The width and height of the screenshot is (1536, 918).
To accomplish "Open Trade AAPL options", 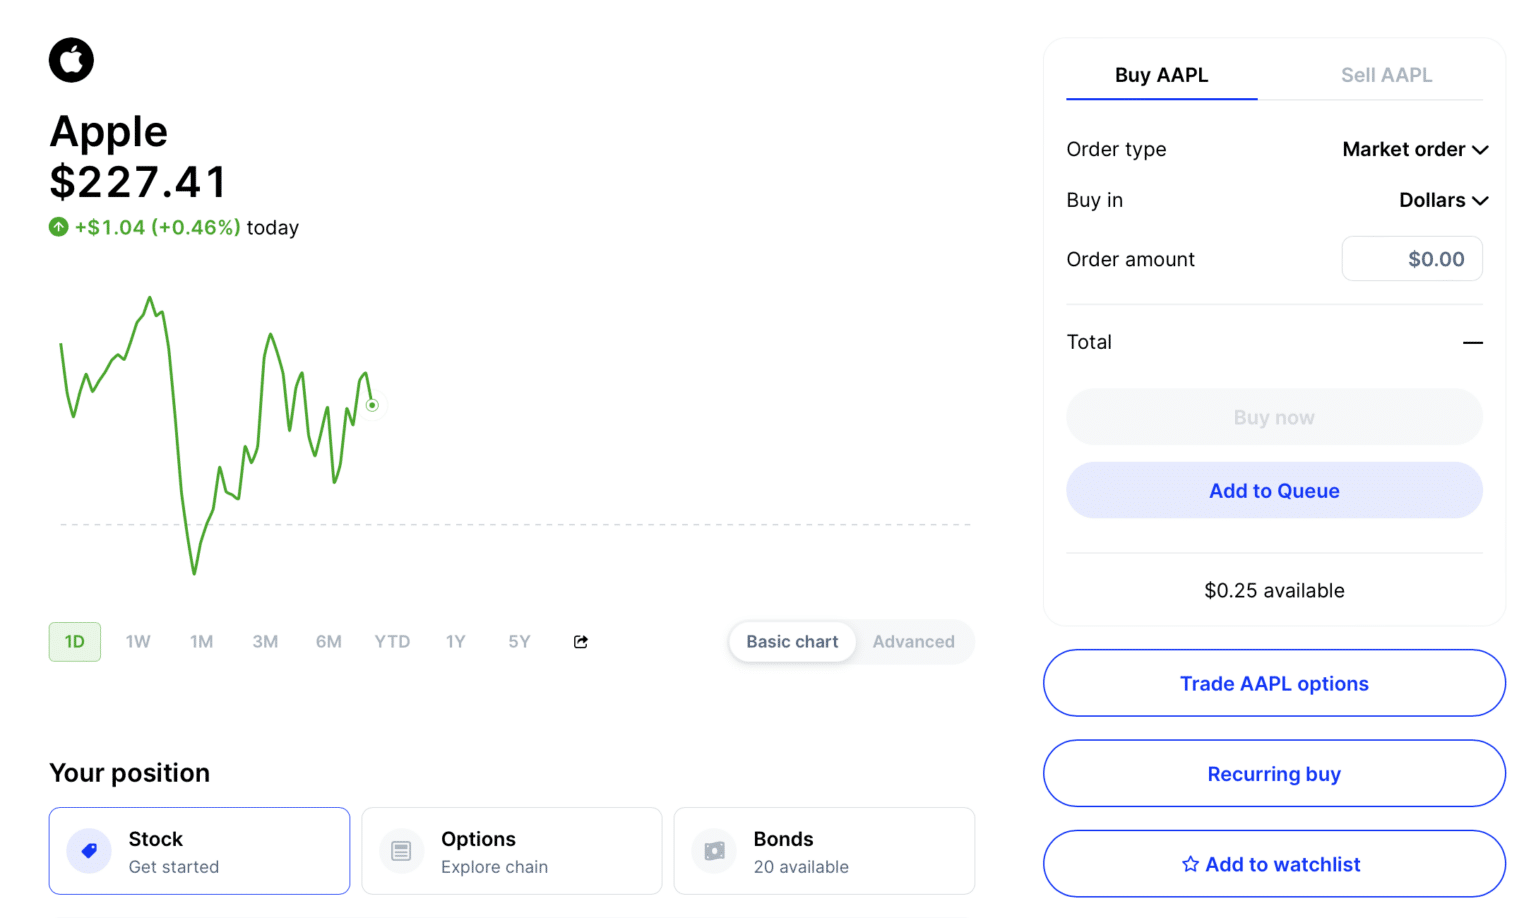I will click(1273, 683).
